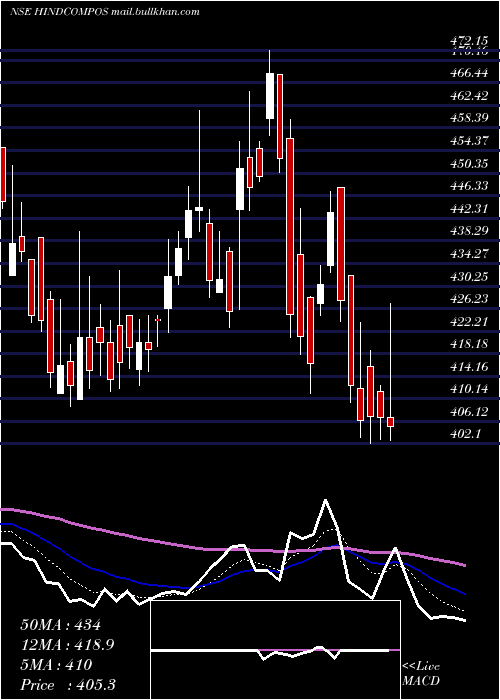Click the 430.25 price axis label
The height and width of the screenshot is (700, 500).
tap(469, 277)
